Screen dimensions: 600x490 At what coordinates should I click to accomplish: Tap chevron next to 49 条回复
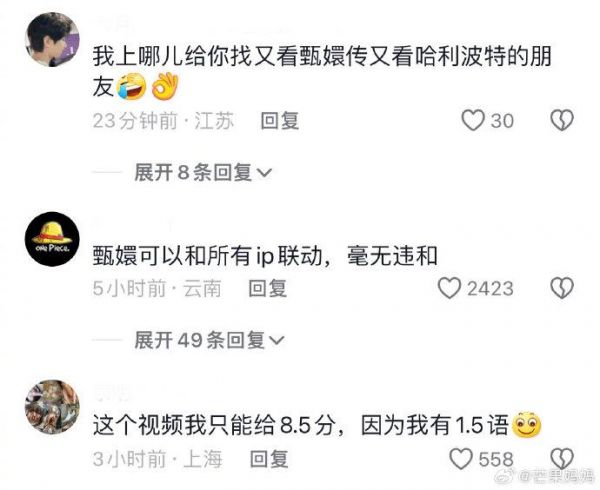point(277,340)
